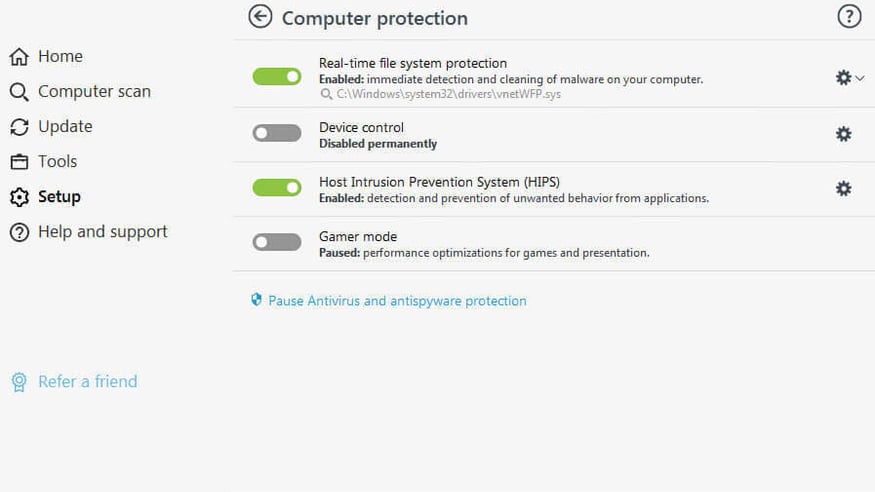Open Real-time file system protection gear settings
Image resolution: width=875 pixels, height=492 pixels.
843,77
